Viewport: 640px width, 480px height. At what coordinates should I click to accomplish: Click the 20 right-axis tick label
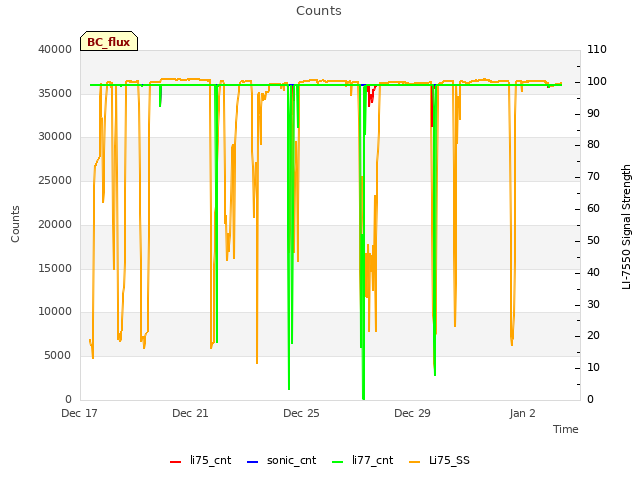point(593,336)
